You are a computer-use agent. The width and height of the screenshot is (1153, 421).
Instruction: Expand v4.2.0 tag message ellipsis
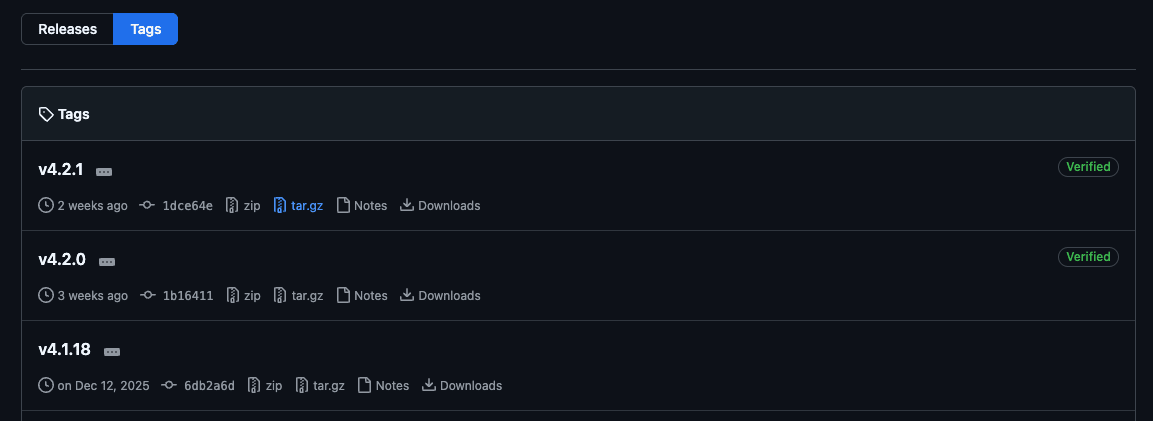pos(107,262)
